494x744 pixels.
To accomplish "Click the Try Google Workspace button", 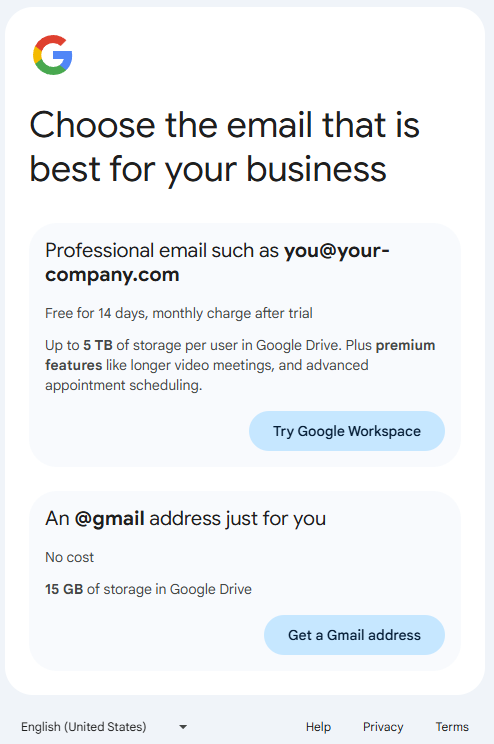I will click(x=347, y=431).
